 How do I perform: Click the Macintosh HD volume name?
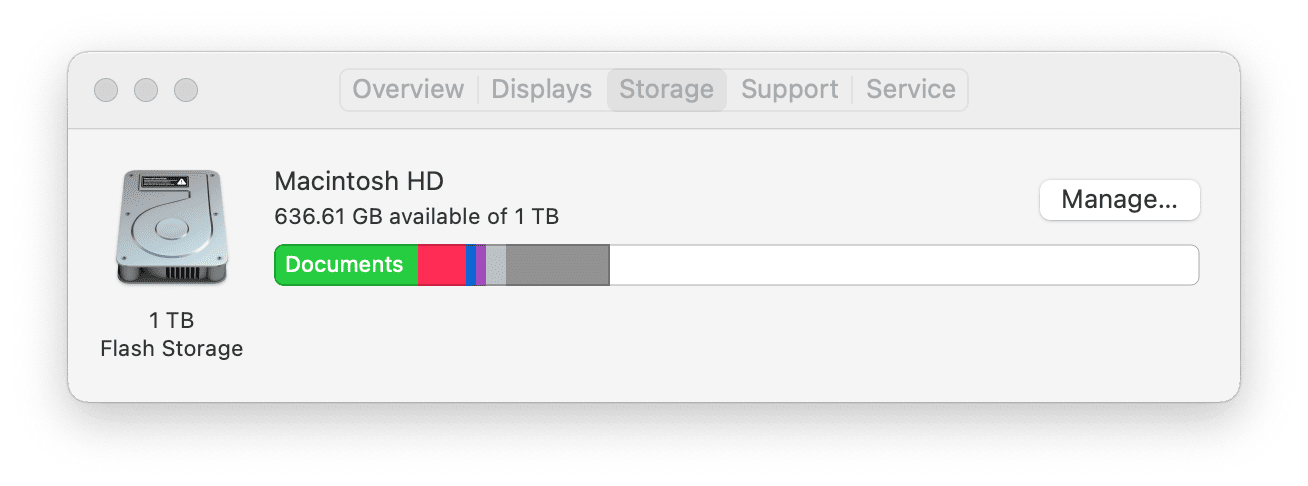coord(358,181)
